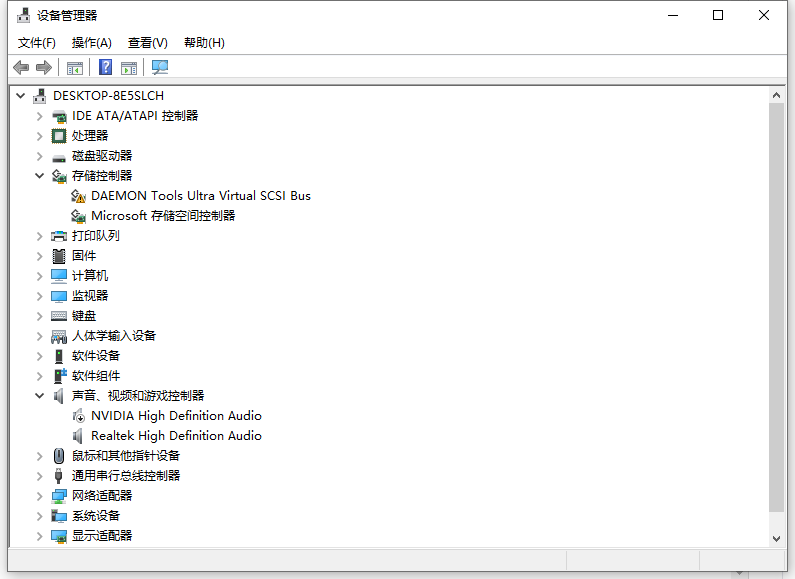Image resolution: width=795 pixels, height=579 pixels.
Task: Click the scan for hardware changes icon
Action: point(160,67)
